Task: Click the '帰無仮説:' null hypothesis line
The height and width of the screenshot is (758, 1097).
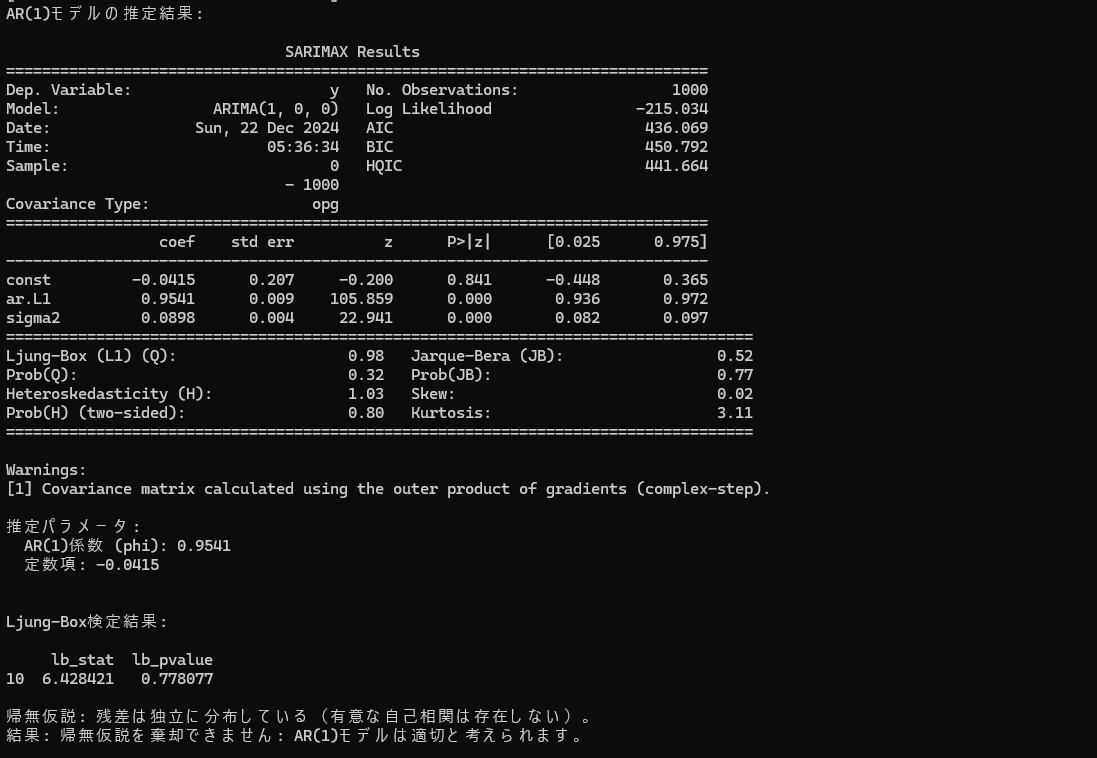Action: point(299,716)
